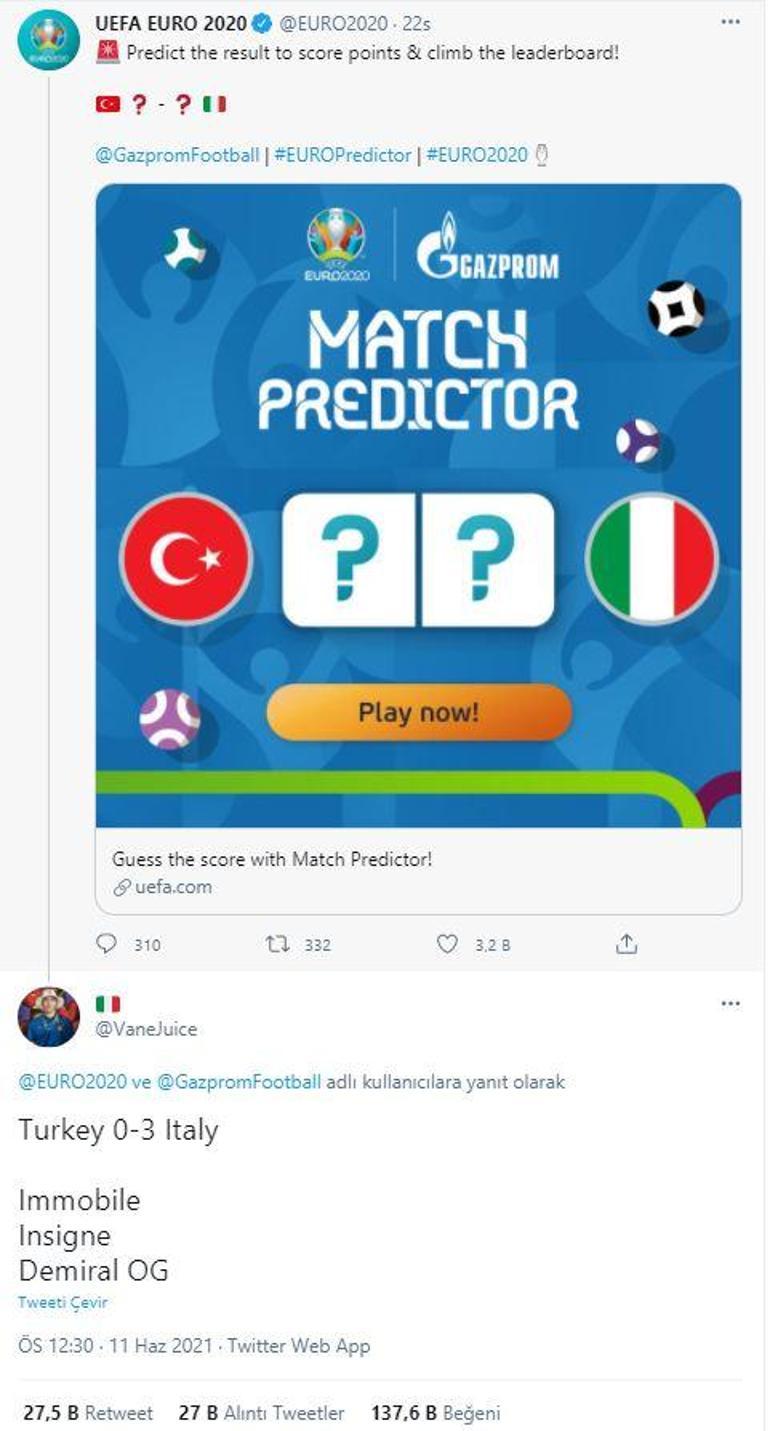
Task: Share the tweet via upload icon
Action: pos(627,944)
